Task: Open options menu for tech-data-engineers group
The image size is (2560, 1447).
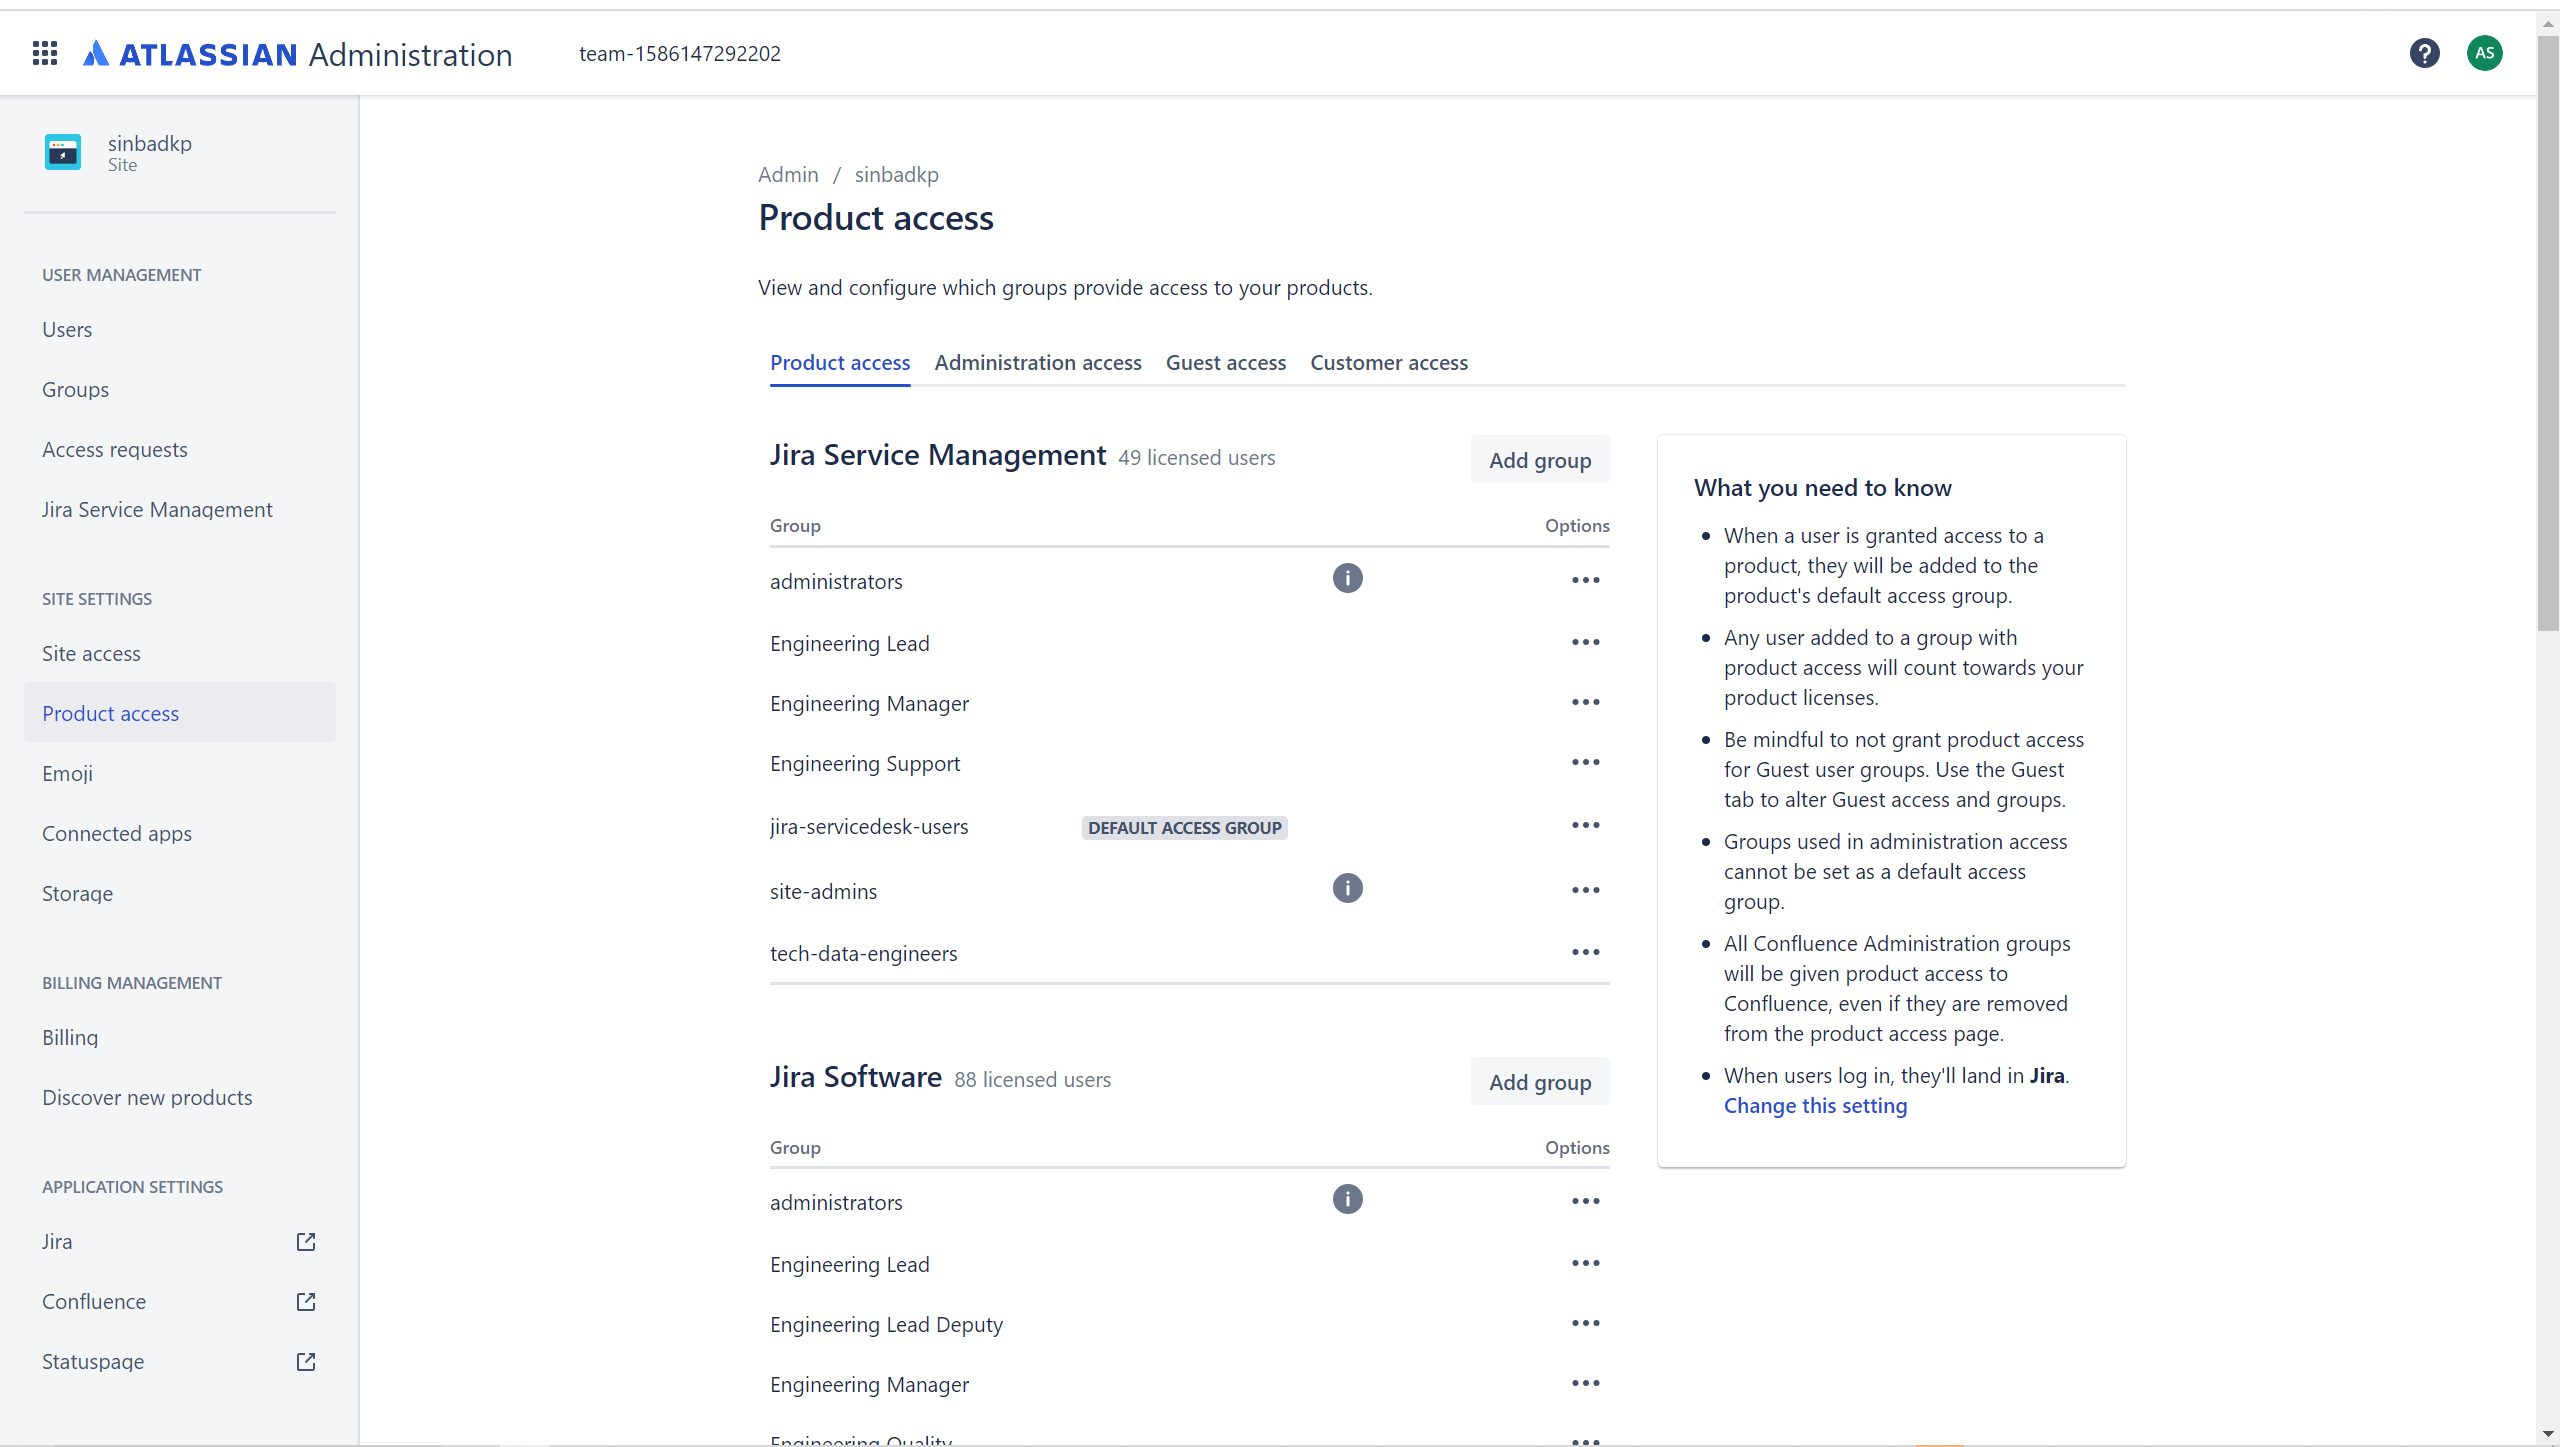Action: point(1585,952)
